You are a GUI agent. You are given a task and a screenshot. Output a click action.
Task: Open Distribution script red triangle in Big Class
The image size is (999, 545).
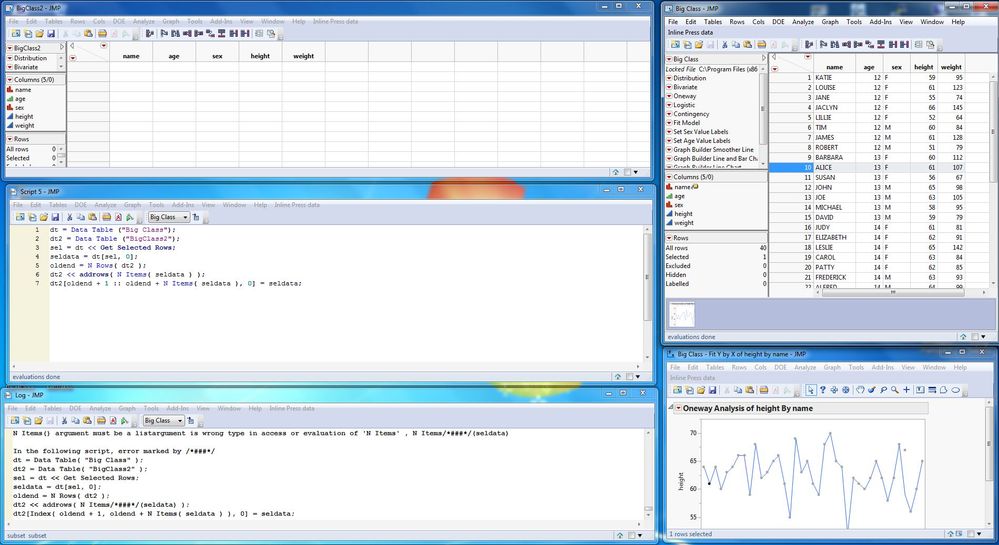[x=669, y=78]
